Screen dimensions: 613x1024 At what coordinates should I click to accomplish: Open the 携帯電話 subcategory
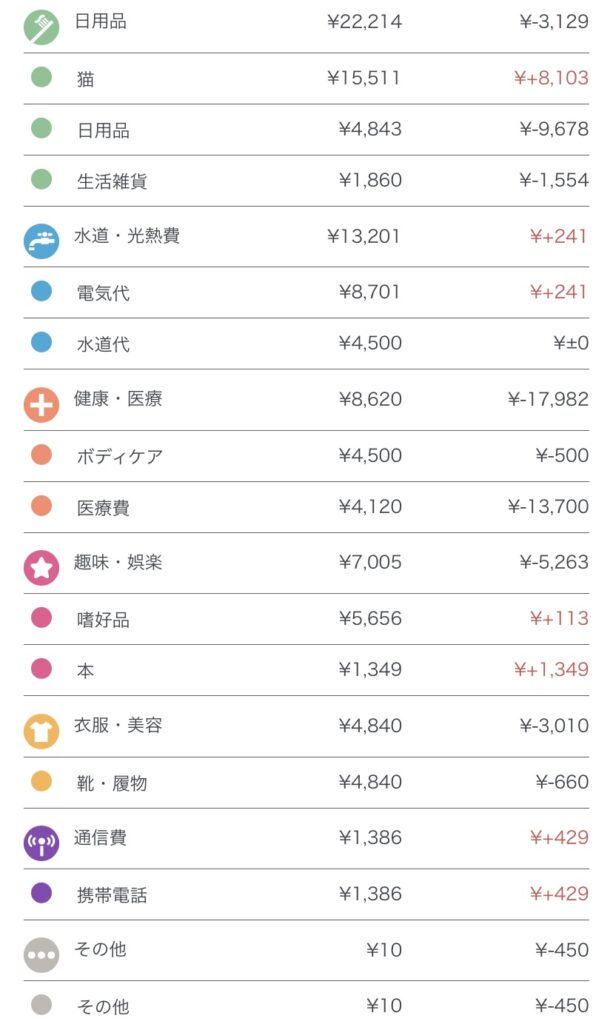pyautogui.click(x=112, y=895)
